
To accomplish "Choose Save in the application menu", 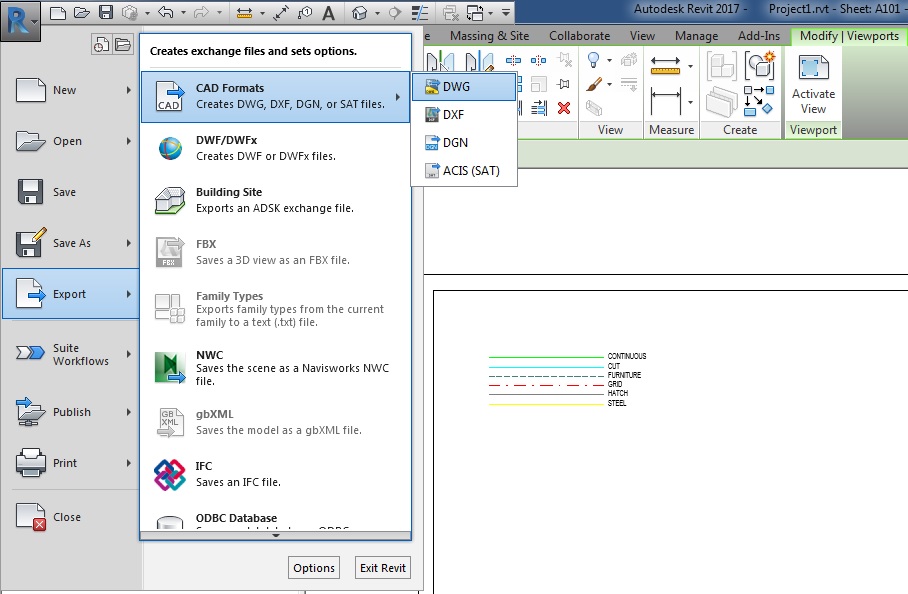I will (x=71, y=192).
